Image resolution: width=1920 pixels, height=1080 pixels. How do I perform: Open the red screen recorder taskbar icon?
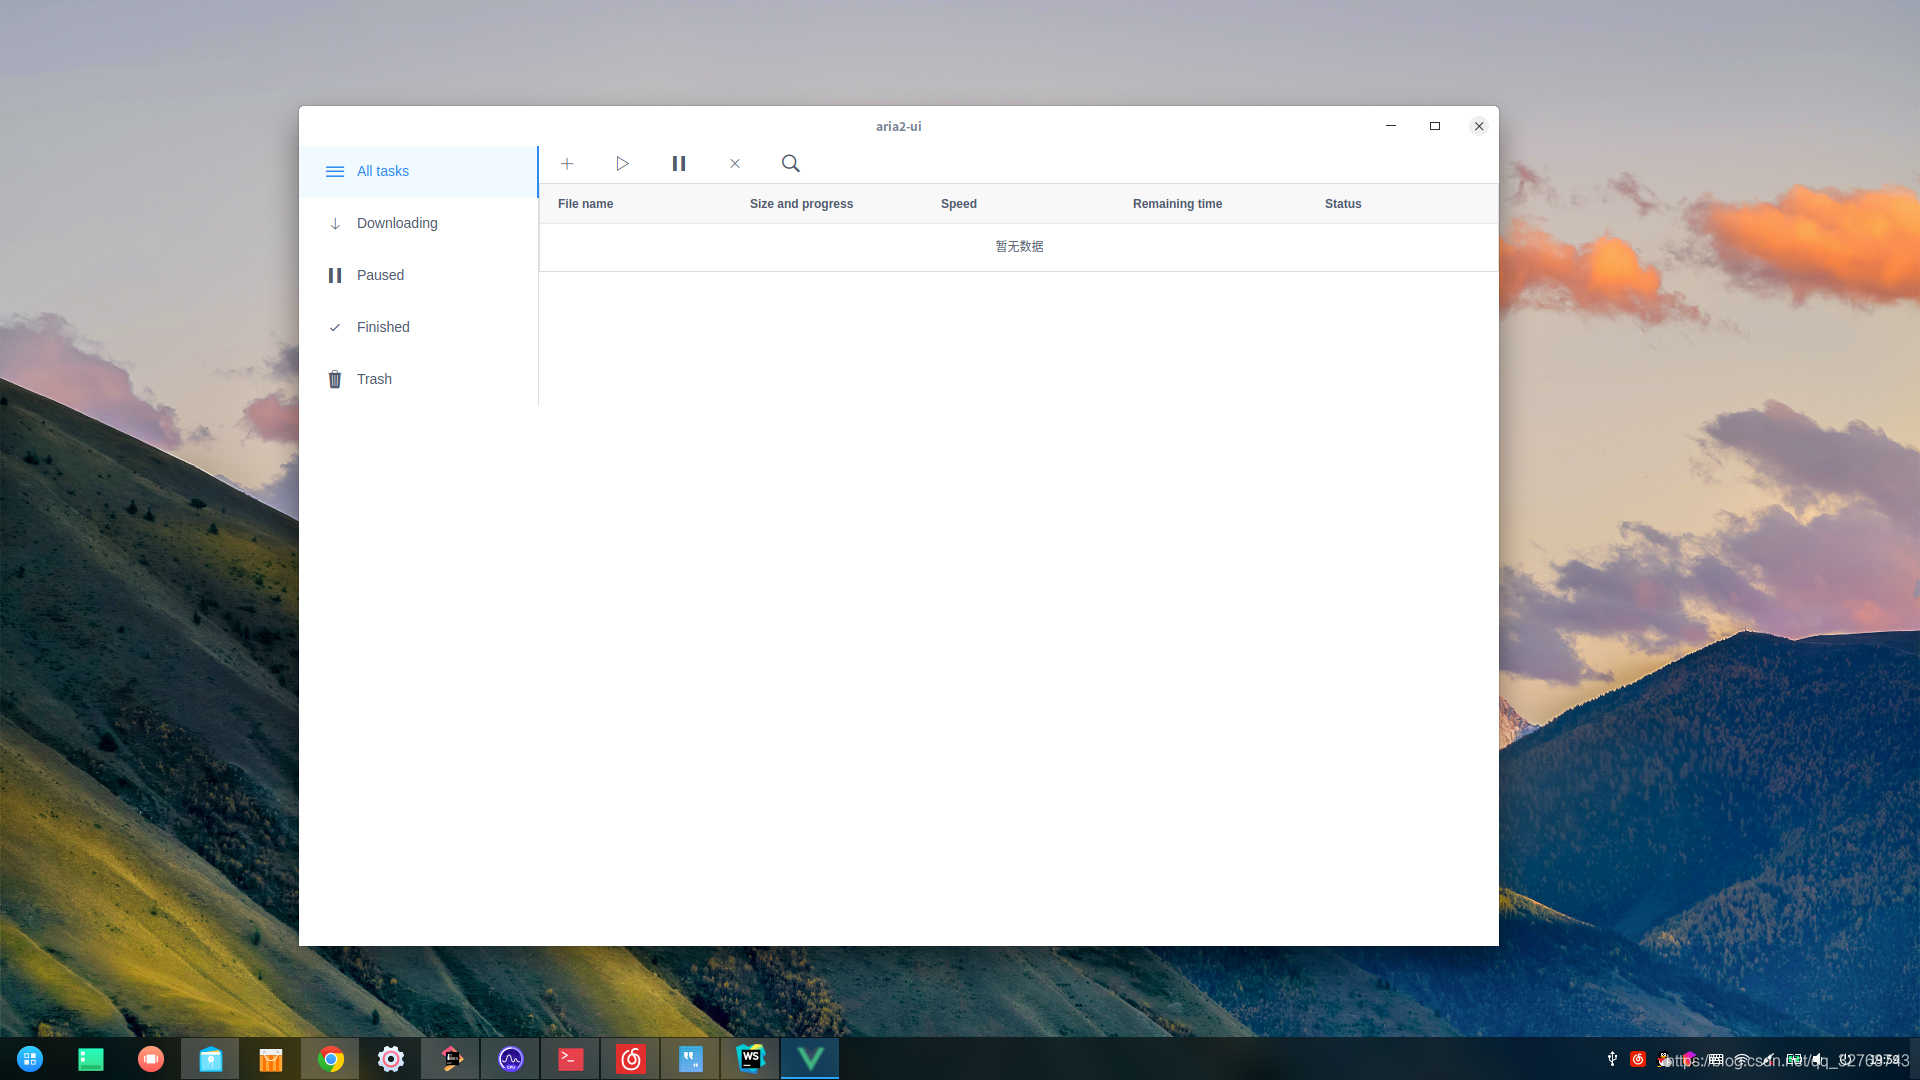pos(150,1058)
